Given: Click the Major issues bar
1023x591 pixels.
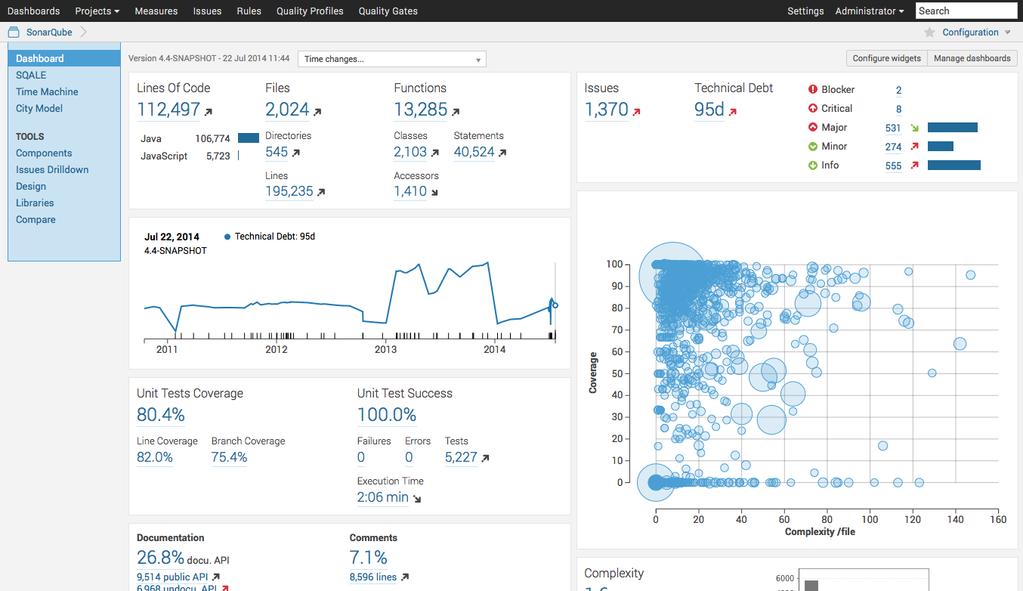Looking at the screenshot, I should 953,127.
